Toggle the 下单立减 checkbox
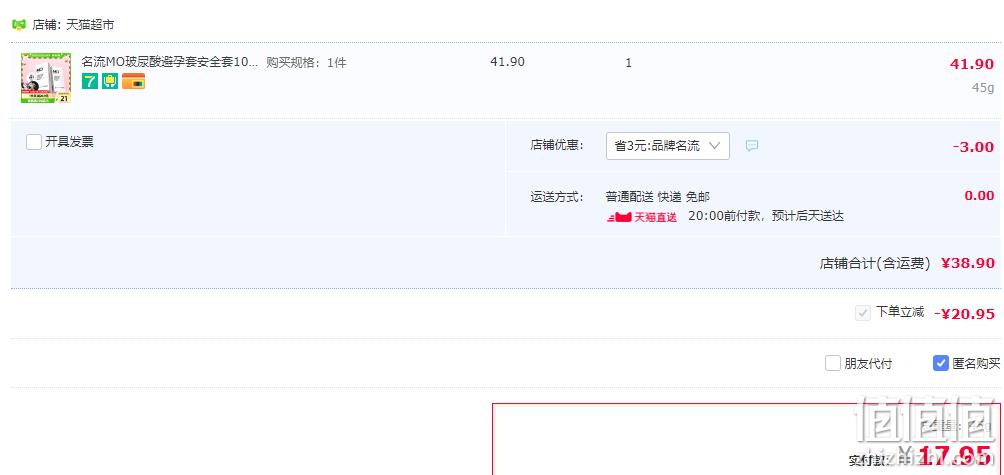This screenshot has width=1004, height=475. click(862, 313)
